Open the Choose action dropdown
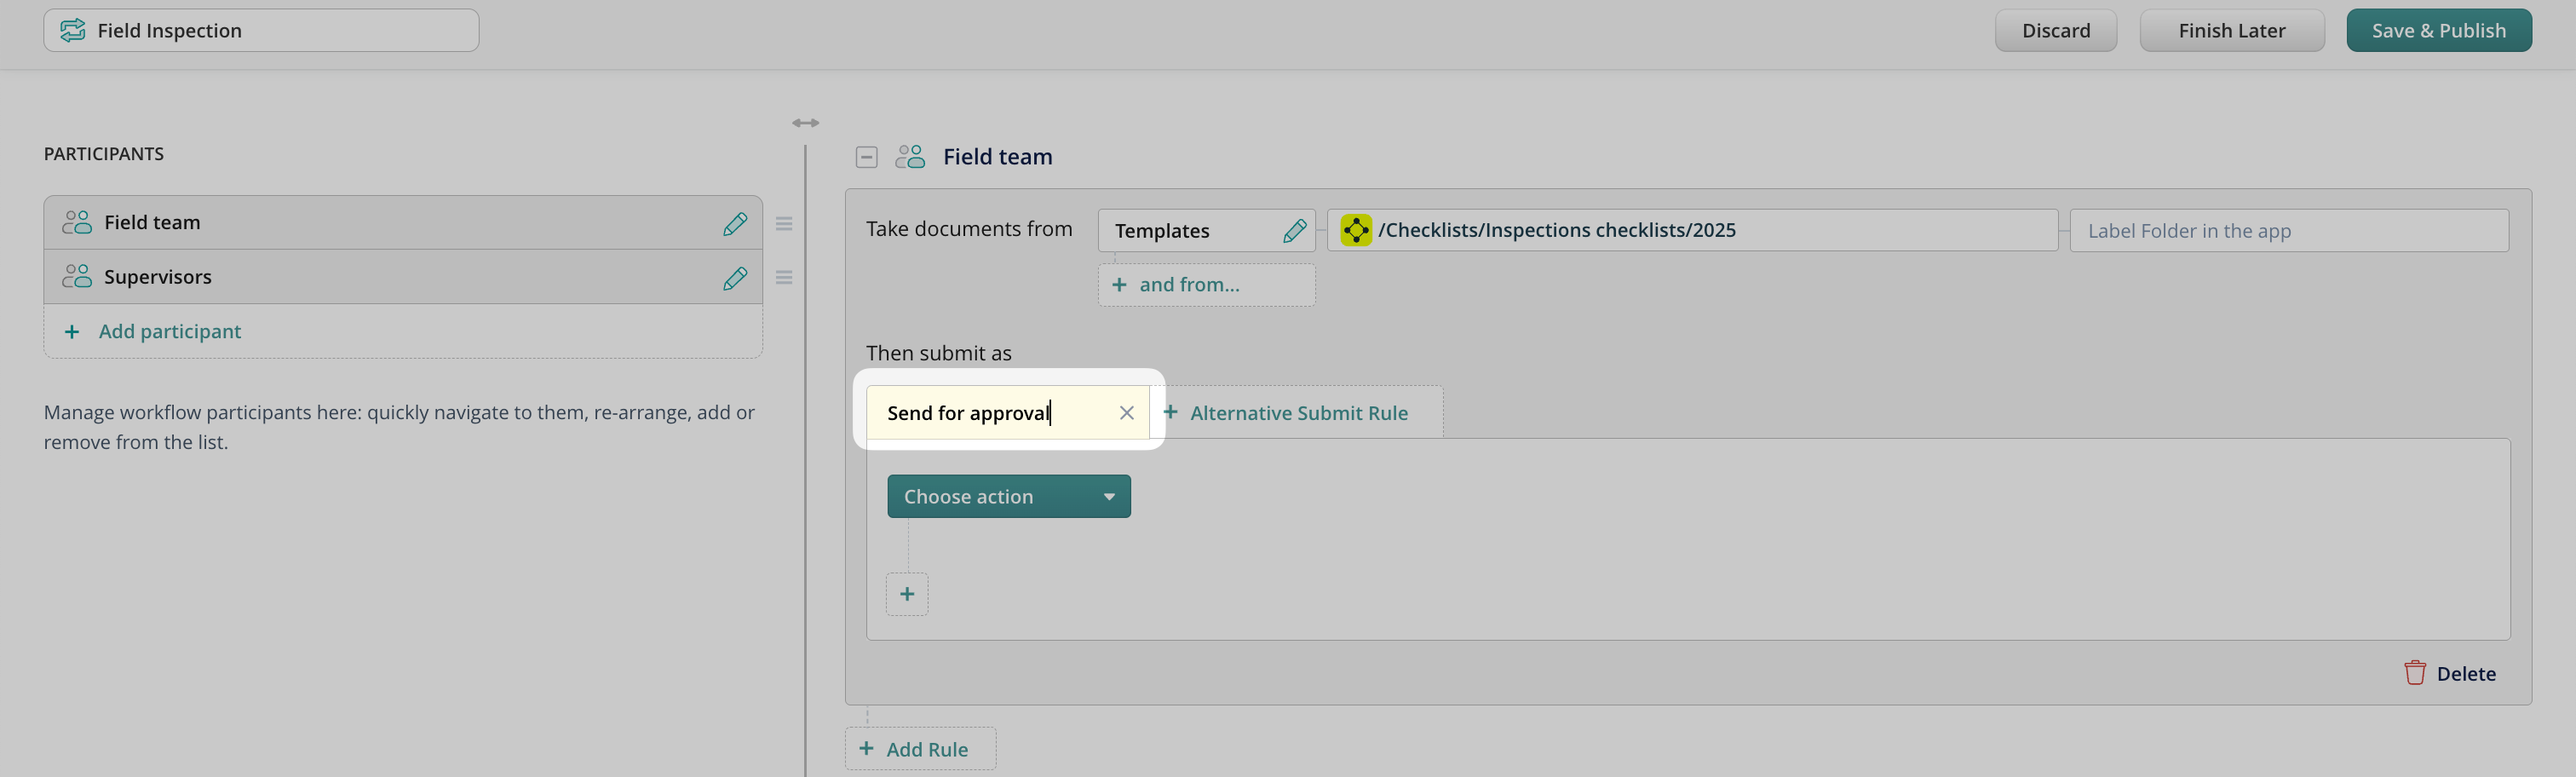 point(1008,496)
